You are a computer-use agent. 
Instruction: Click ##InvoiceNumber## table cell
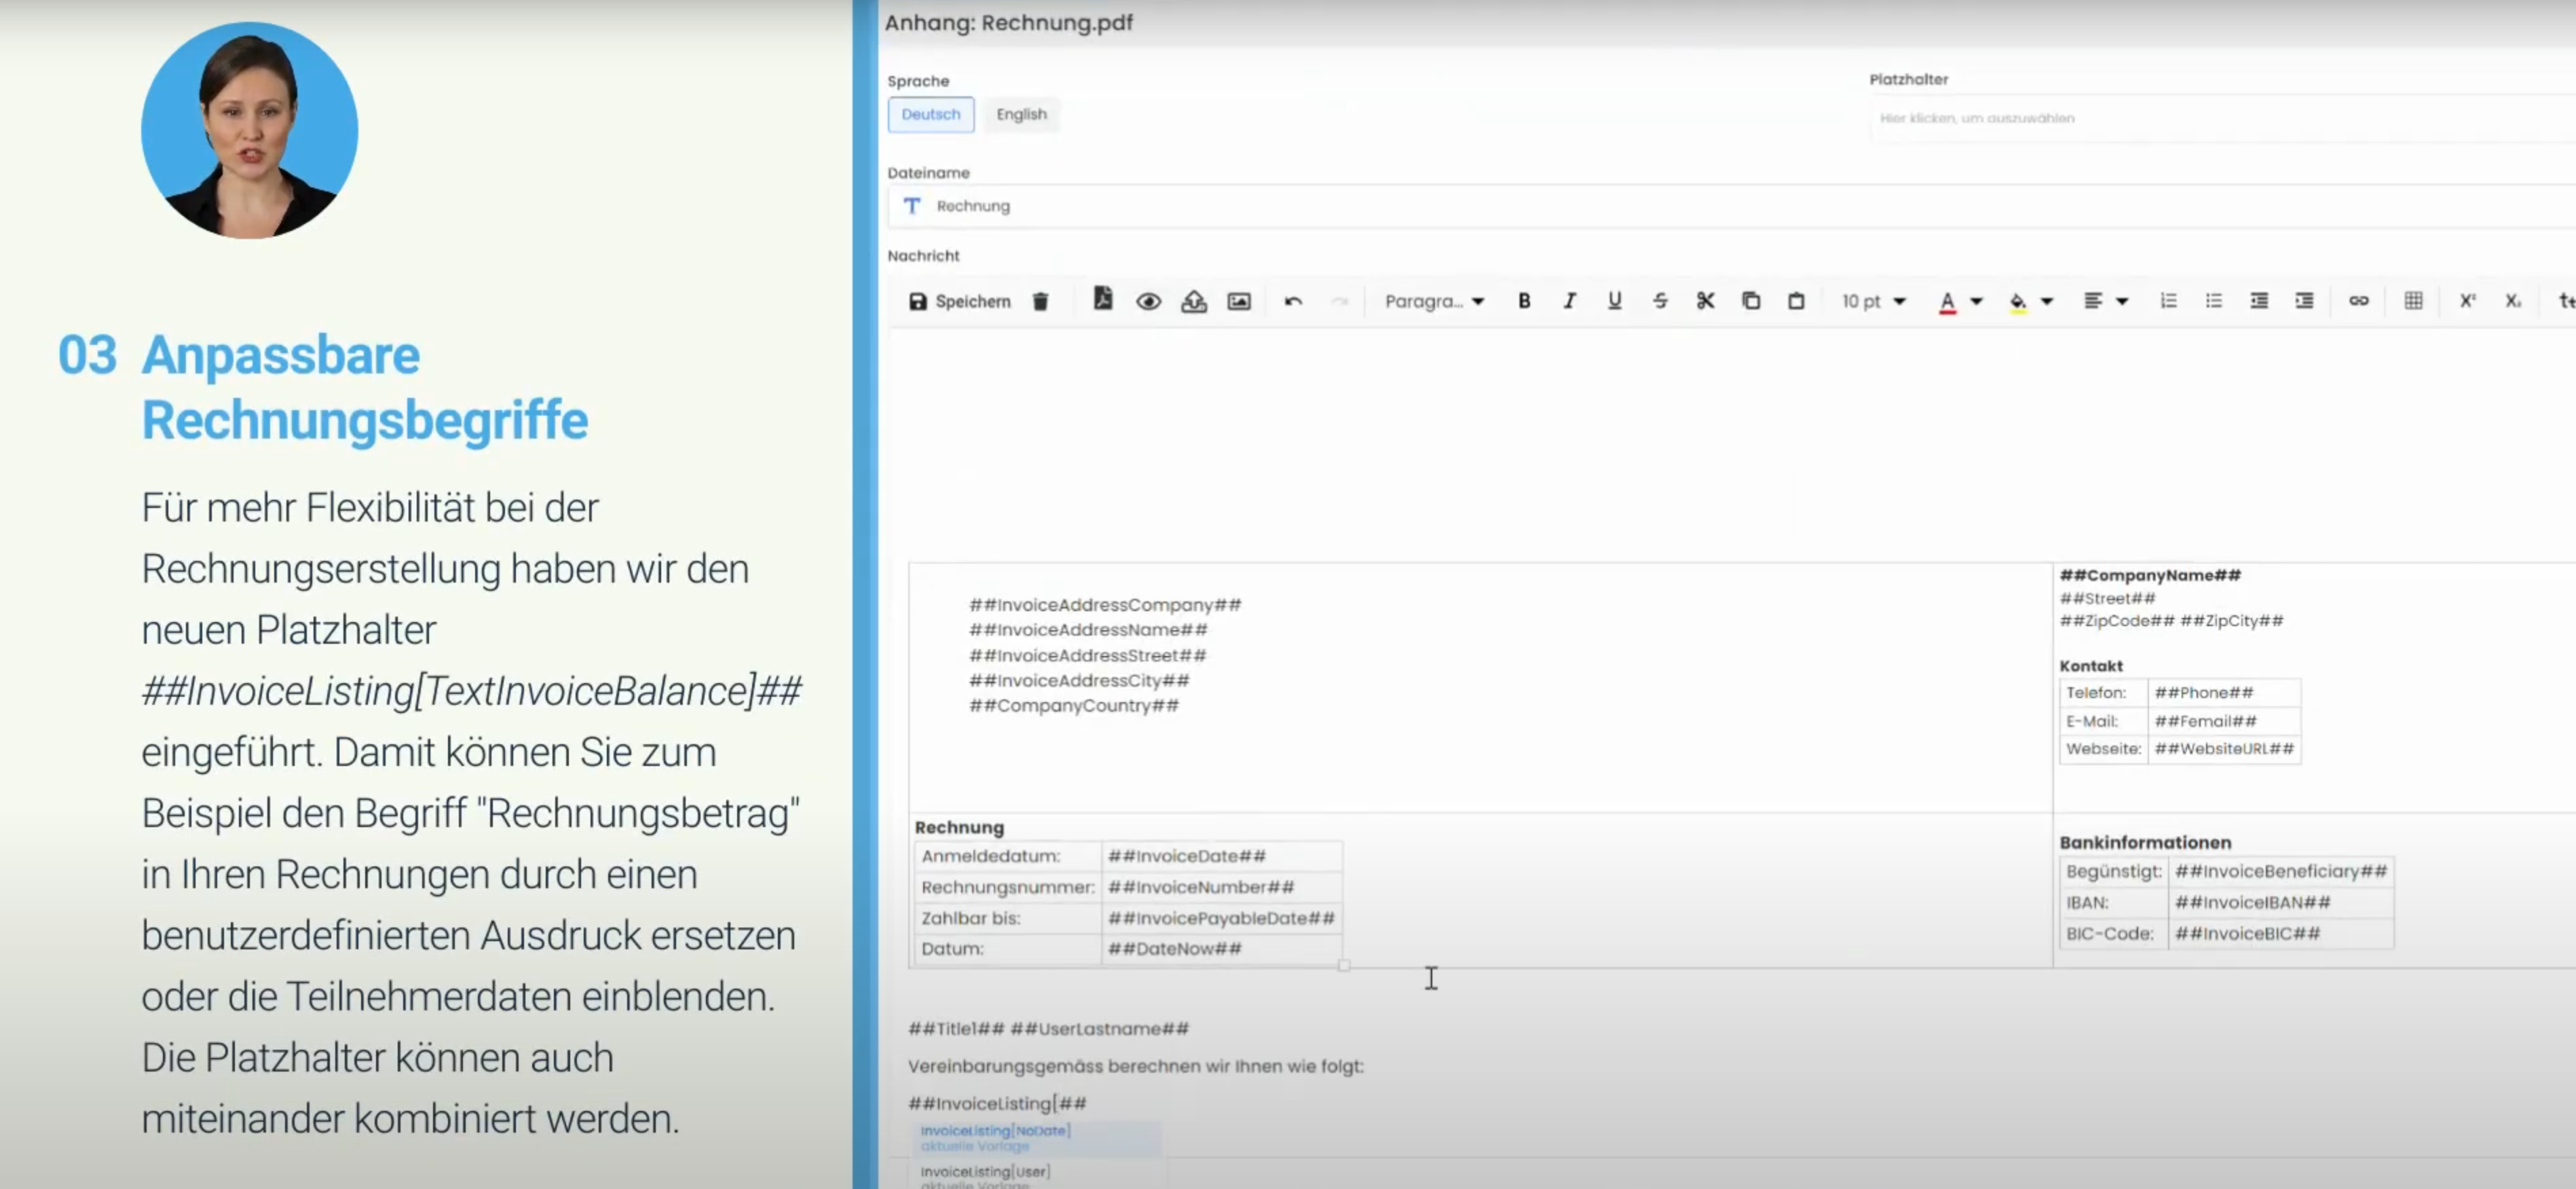point(1221,887)
